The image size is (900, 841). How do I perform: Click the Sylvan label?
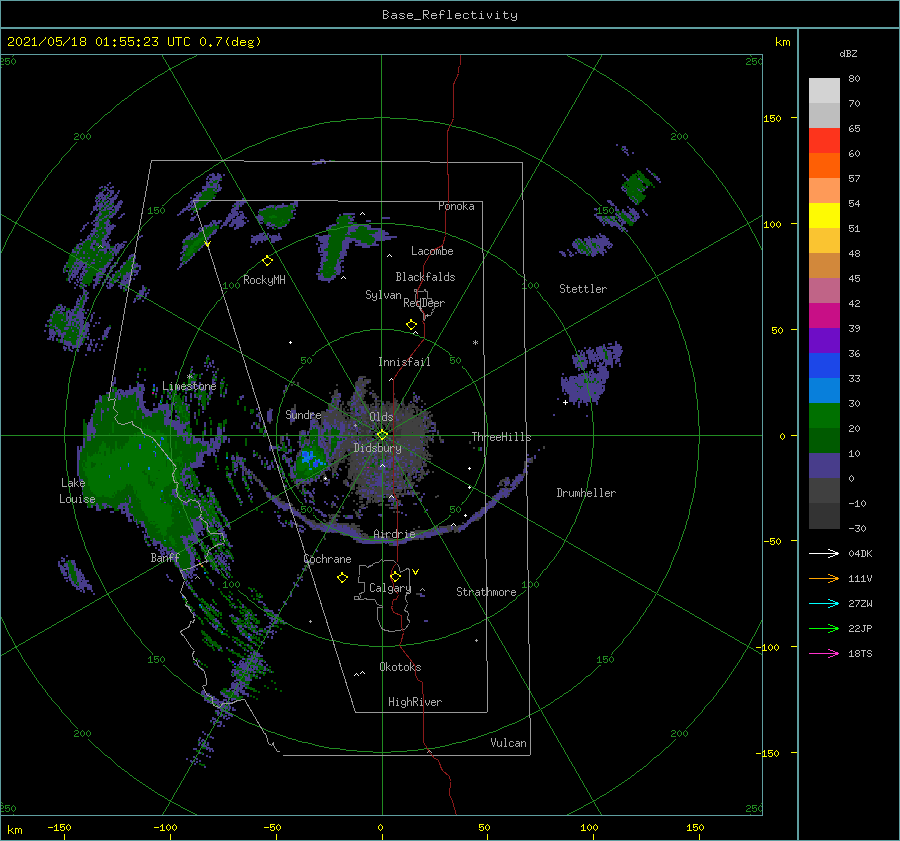[383, 295]
